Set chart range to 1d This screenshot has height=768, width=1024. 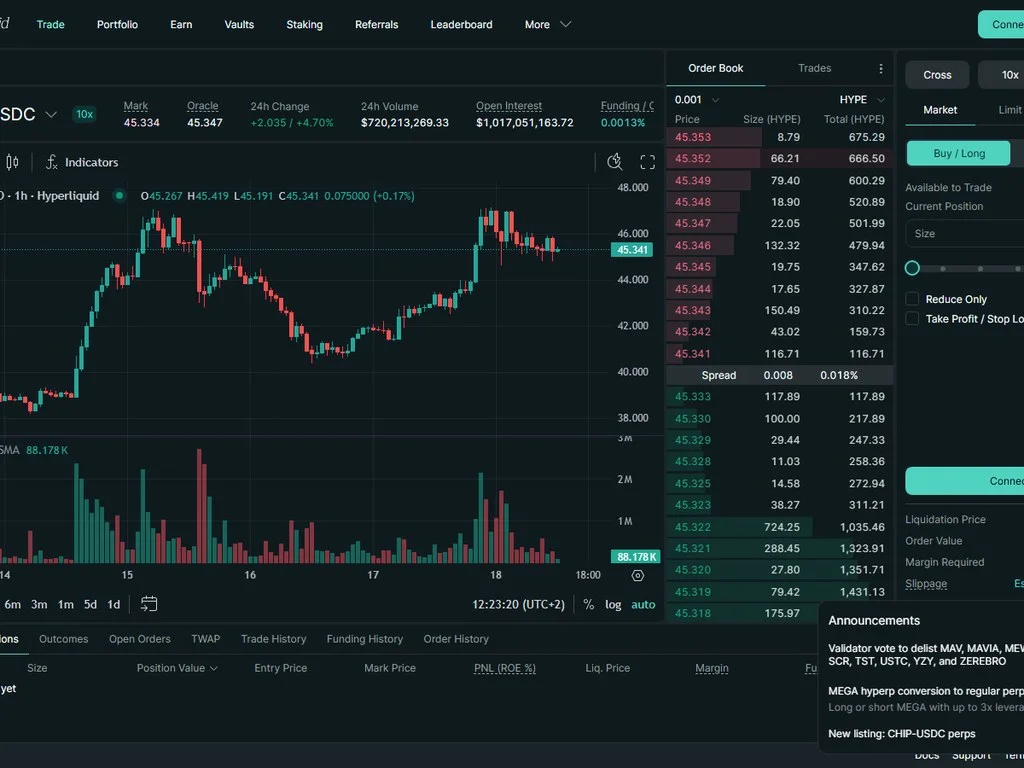[114, 605]
